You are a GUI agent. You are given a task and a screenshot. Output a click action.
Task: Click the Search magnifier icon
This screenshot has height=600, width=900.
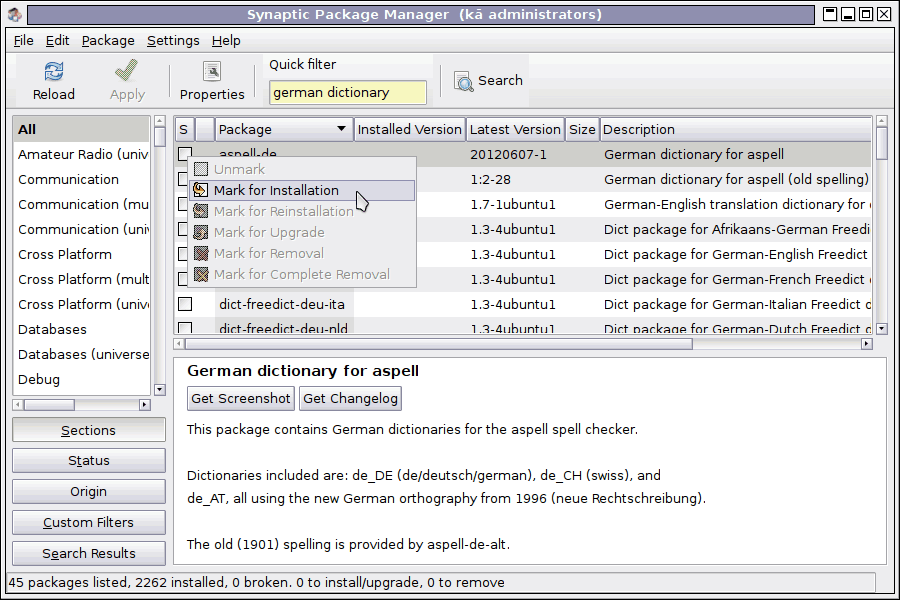tap(463, 82)
